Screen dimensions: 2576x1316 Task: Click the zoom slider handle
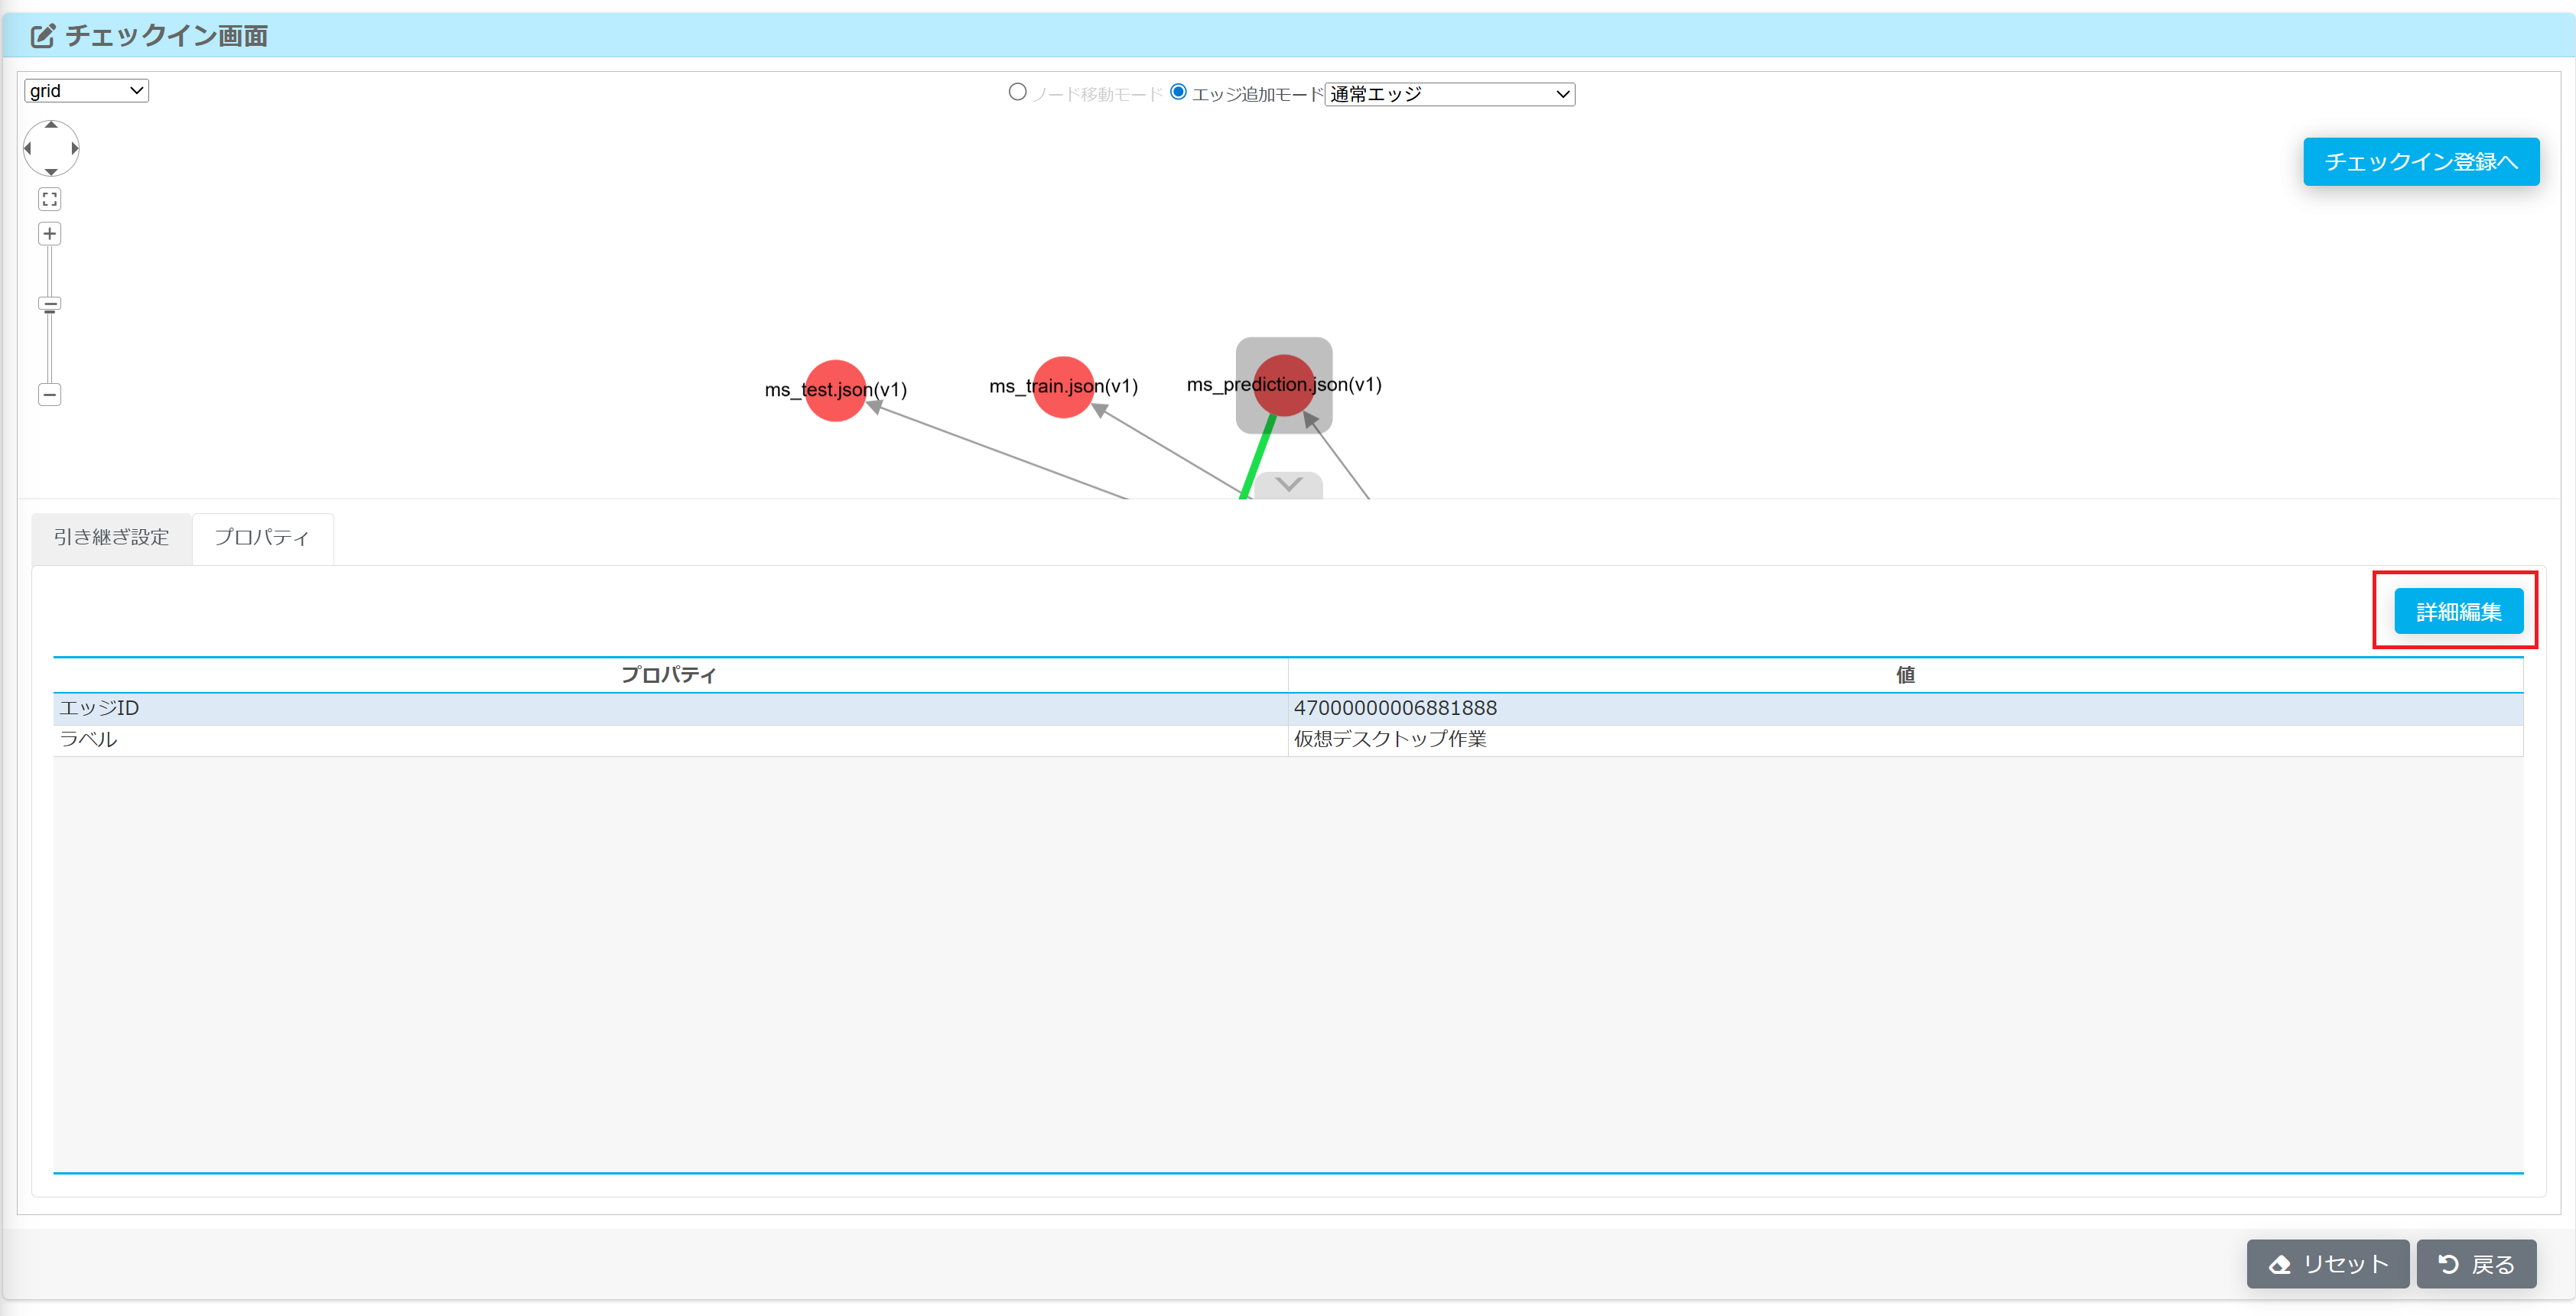pyautogui.click(x=50, y=304)
